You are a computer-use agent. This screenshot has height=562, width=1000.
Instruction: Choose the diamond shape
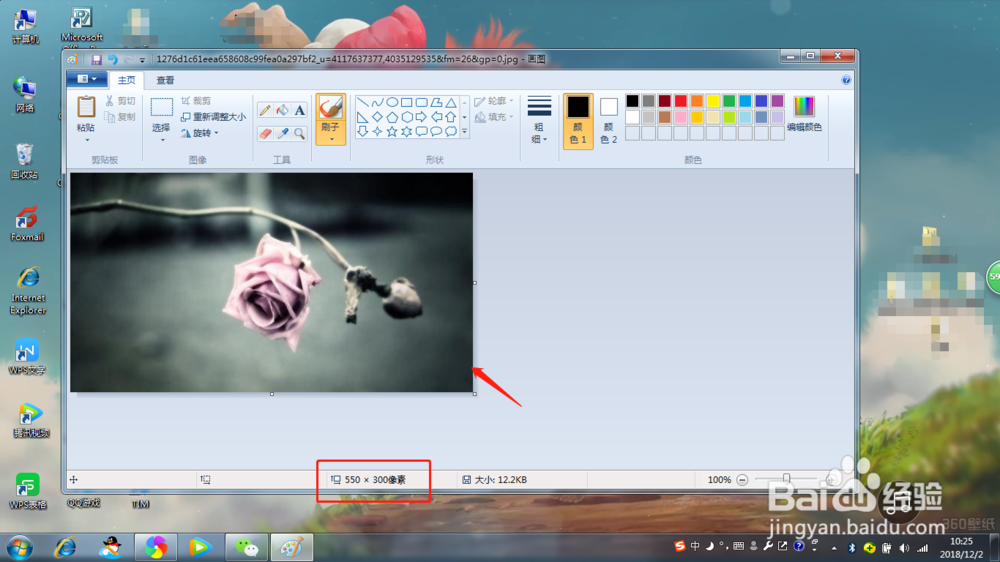(x=377, y=117)
